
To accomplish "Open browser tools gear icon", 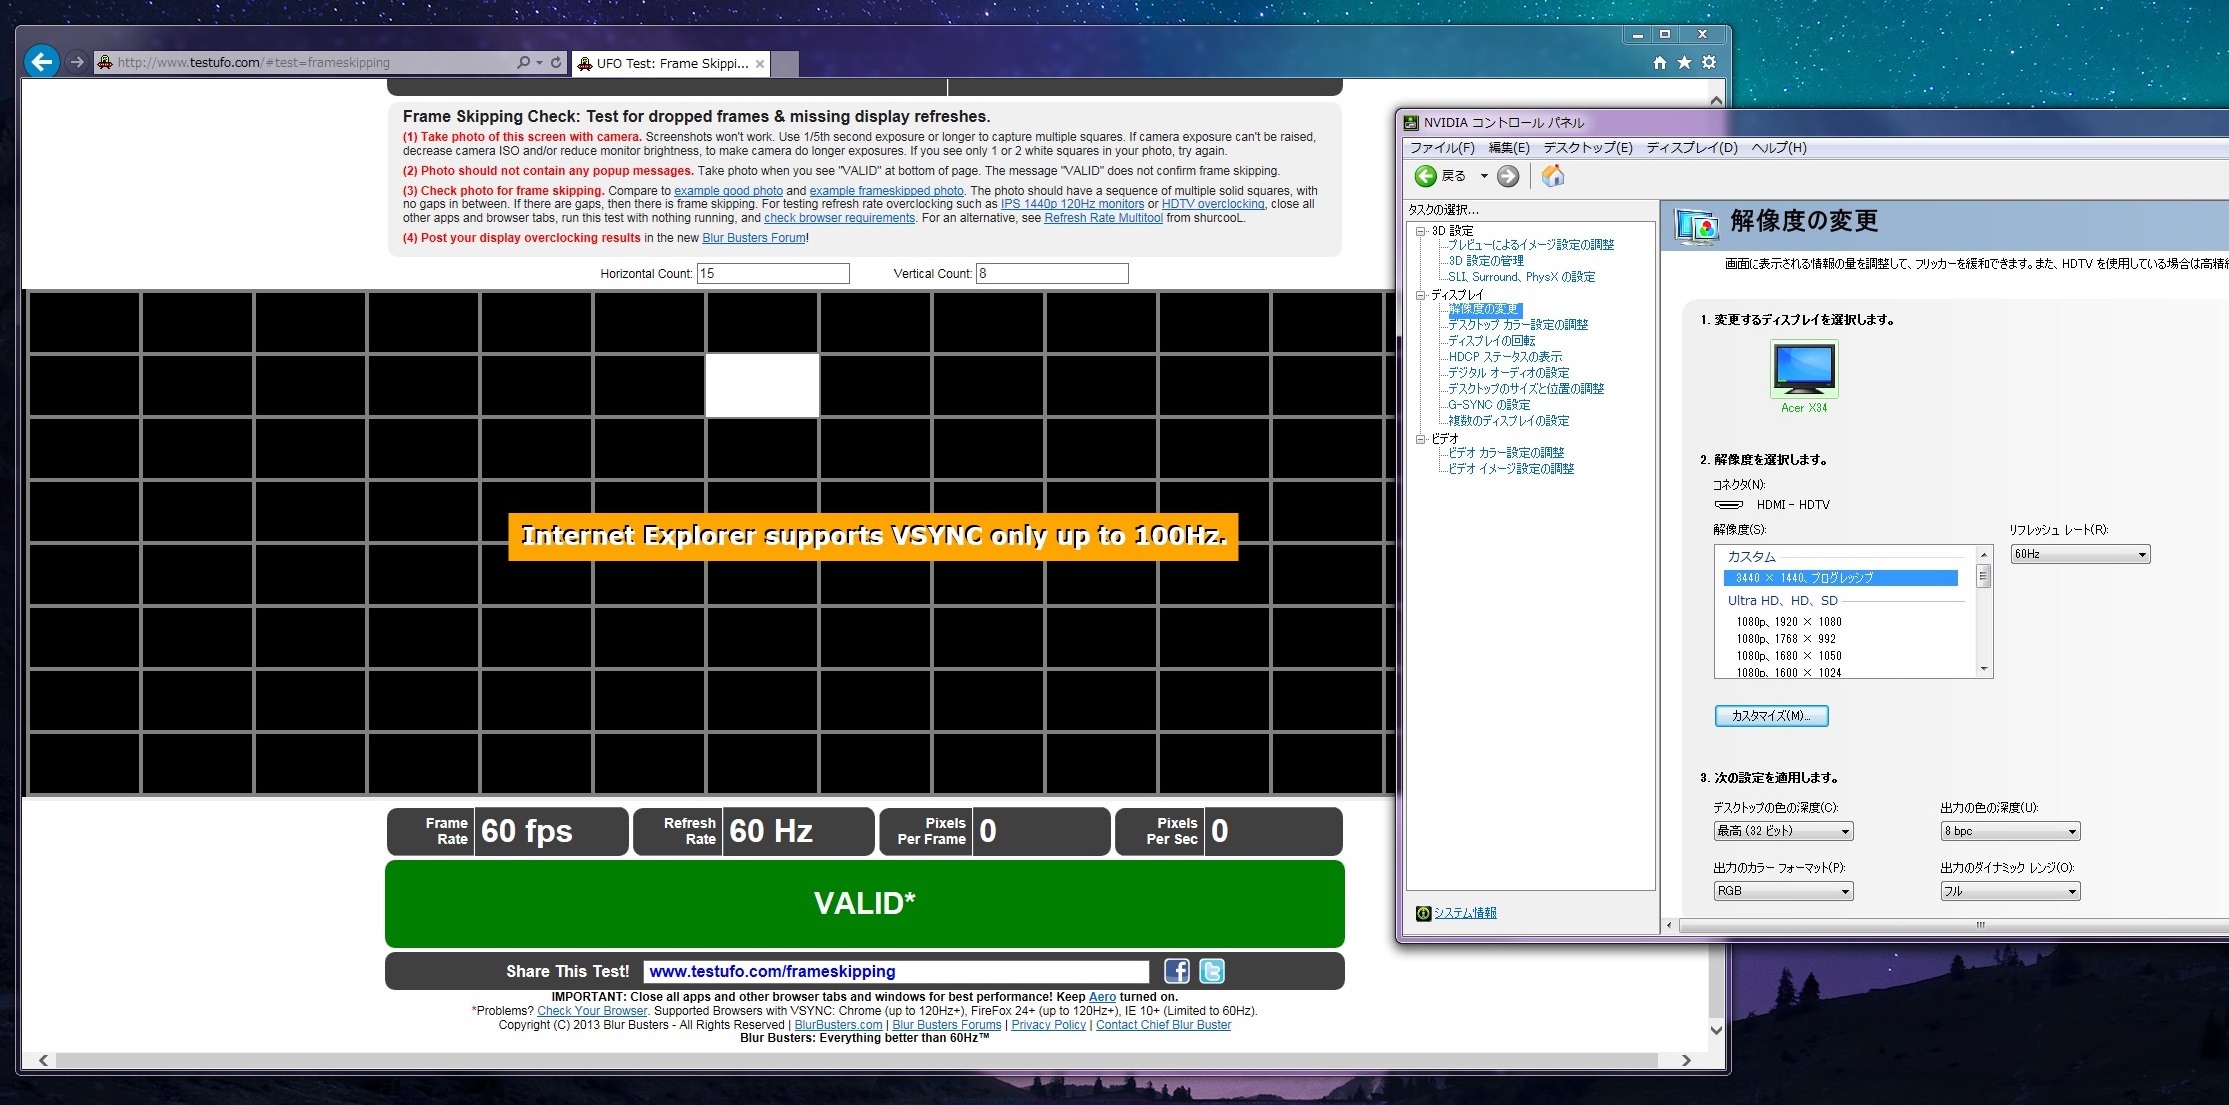I will coord(1709,62).
